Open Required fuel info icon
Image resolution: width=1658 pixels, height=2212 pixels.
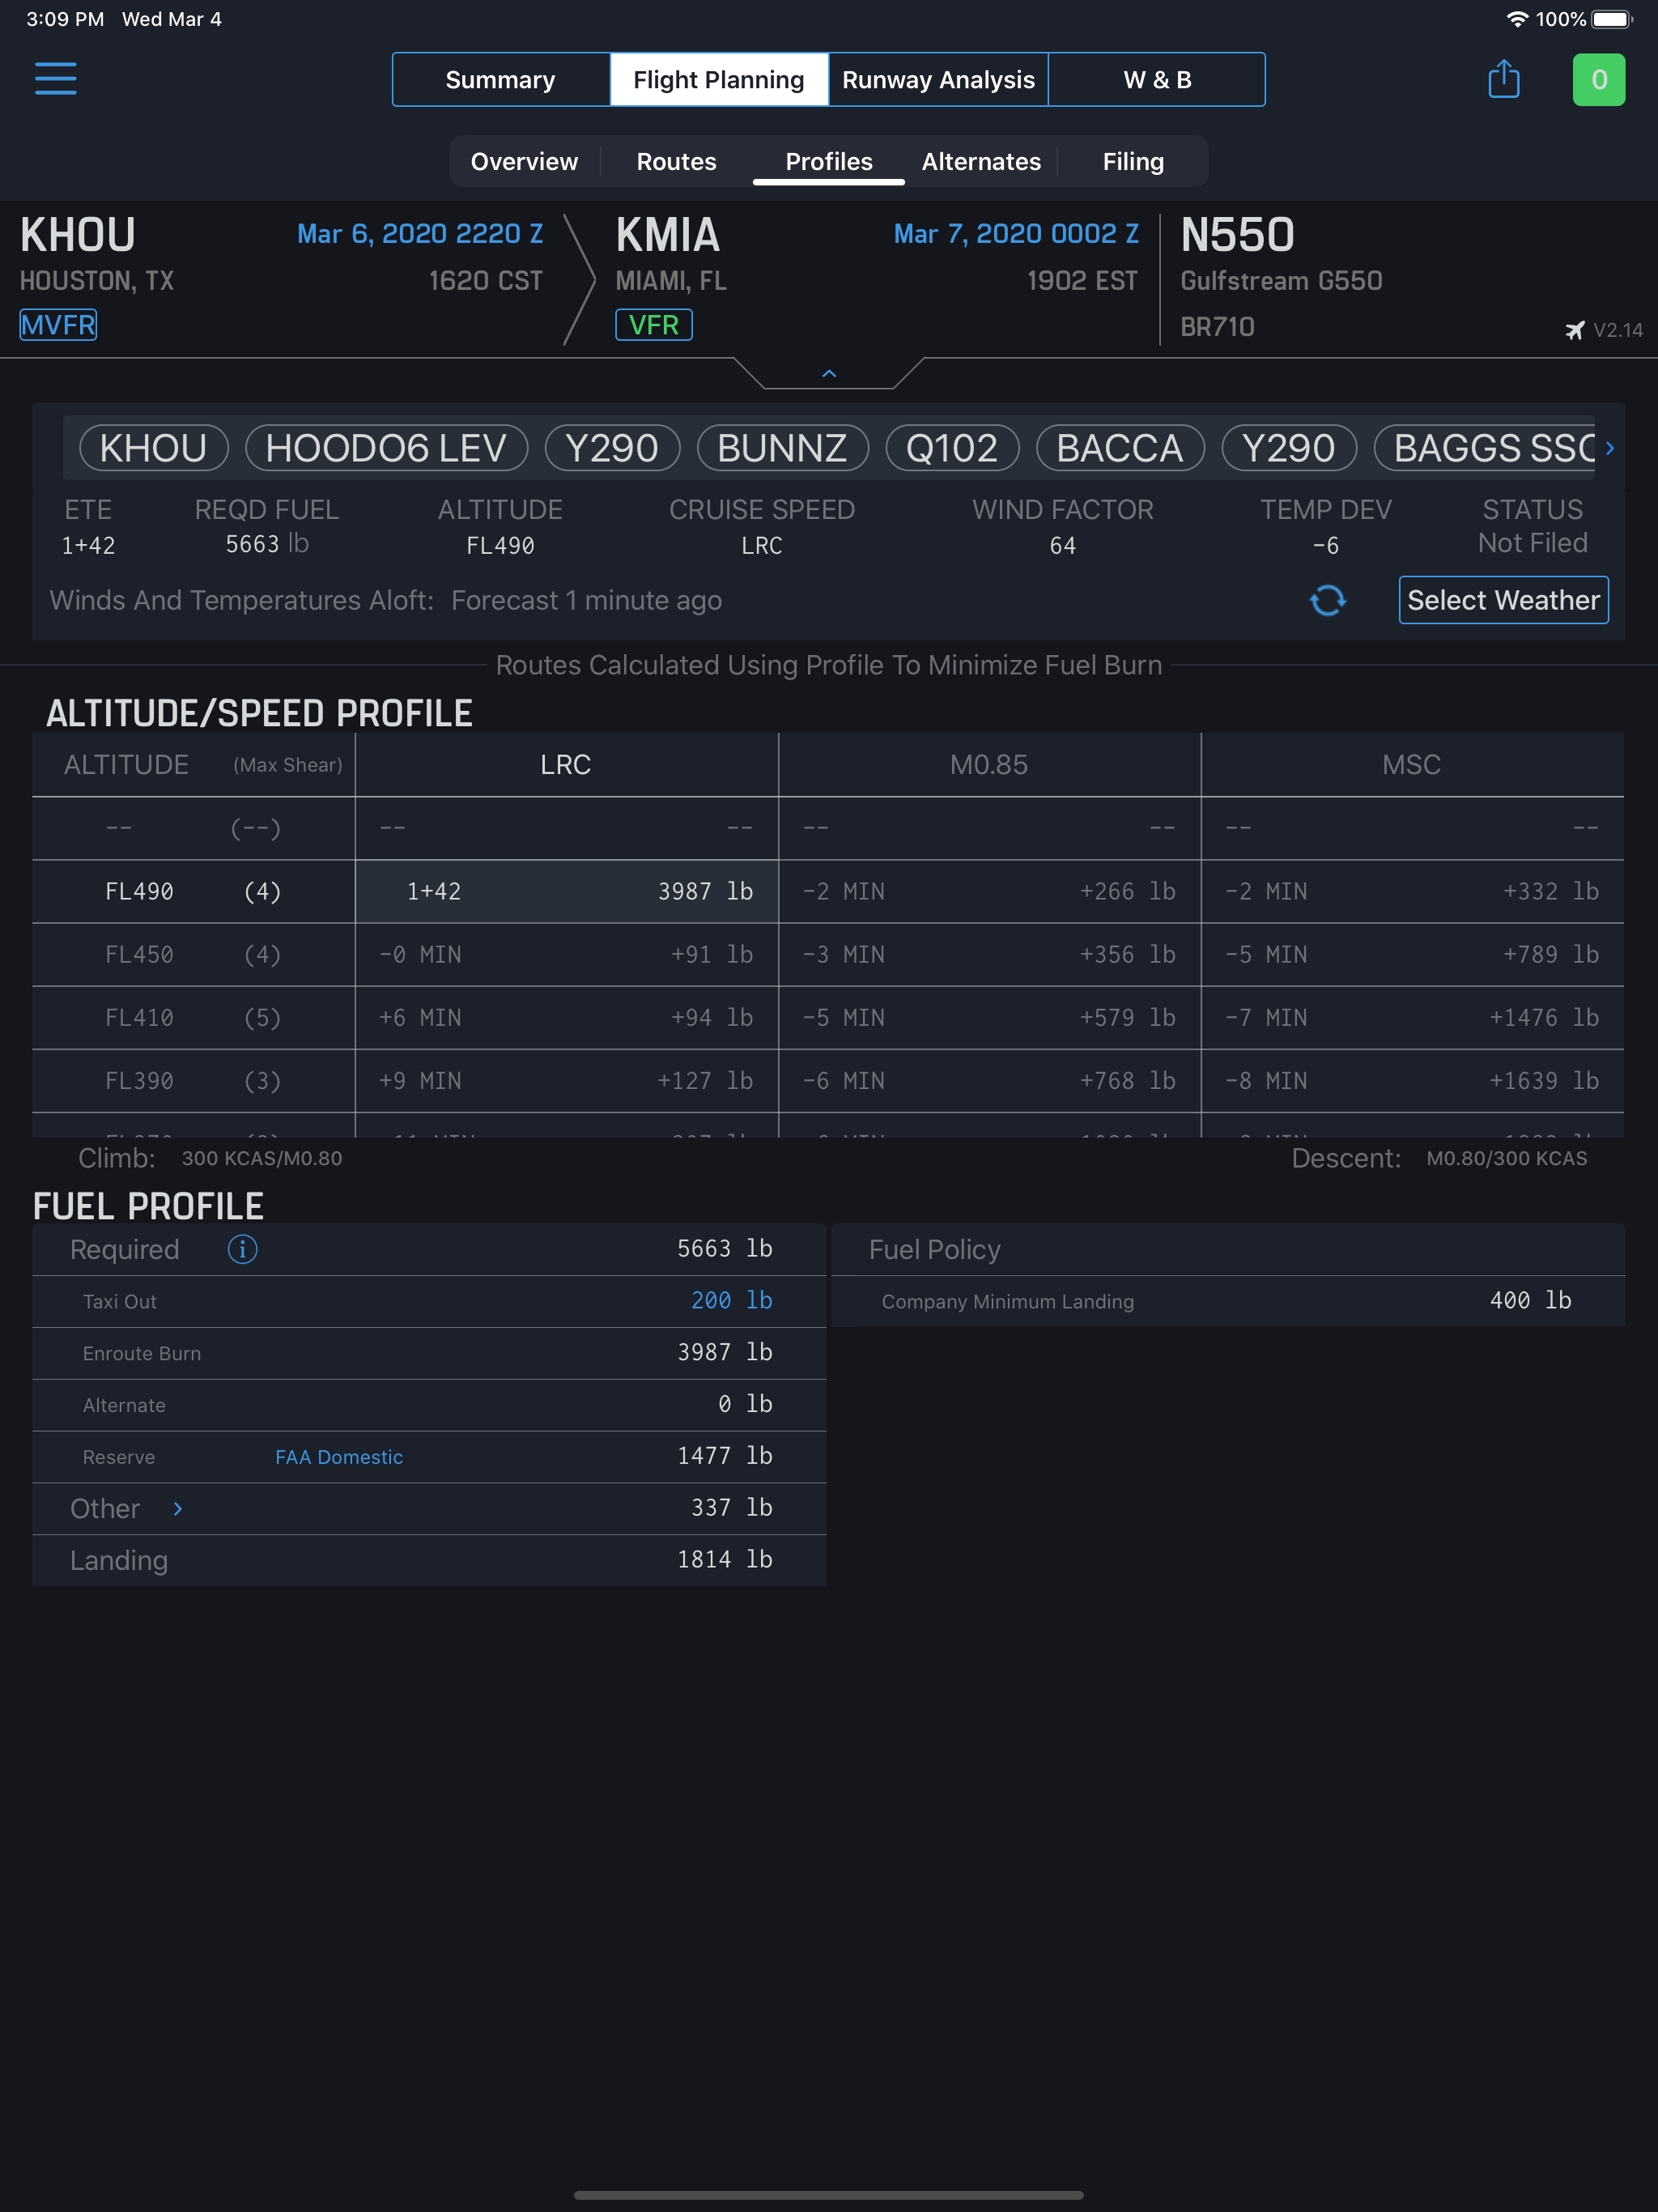point(242,1249)
